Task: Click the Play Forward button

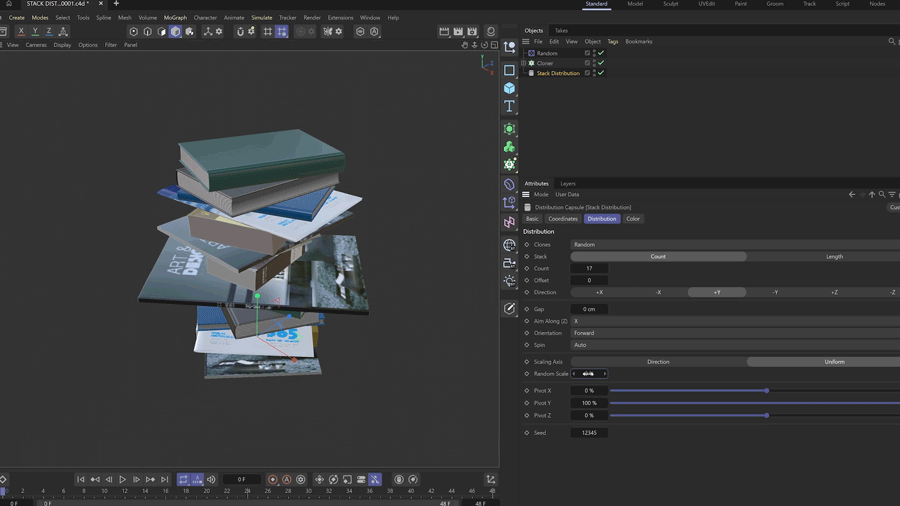Action: tap(123, 480)
